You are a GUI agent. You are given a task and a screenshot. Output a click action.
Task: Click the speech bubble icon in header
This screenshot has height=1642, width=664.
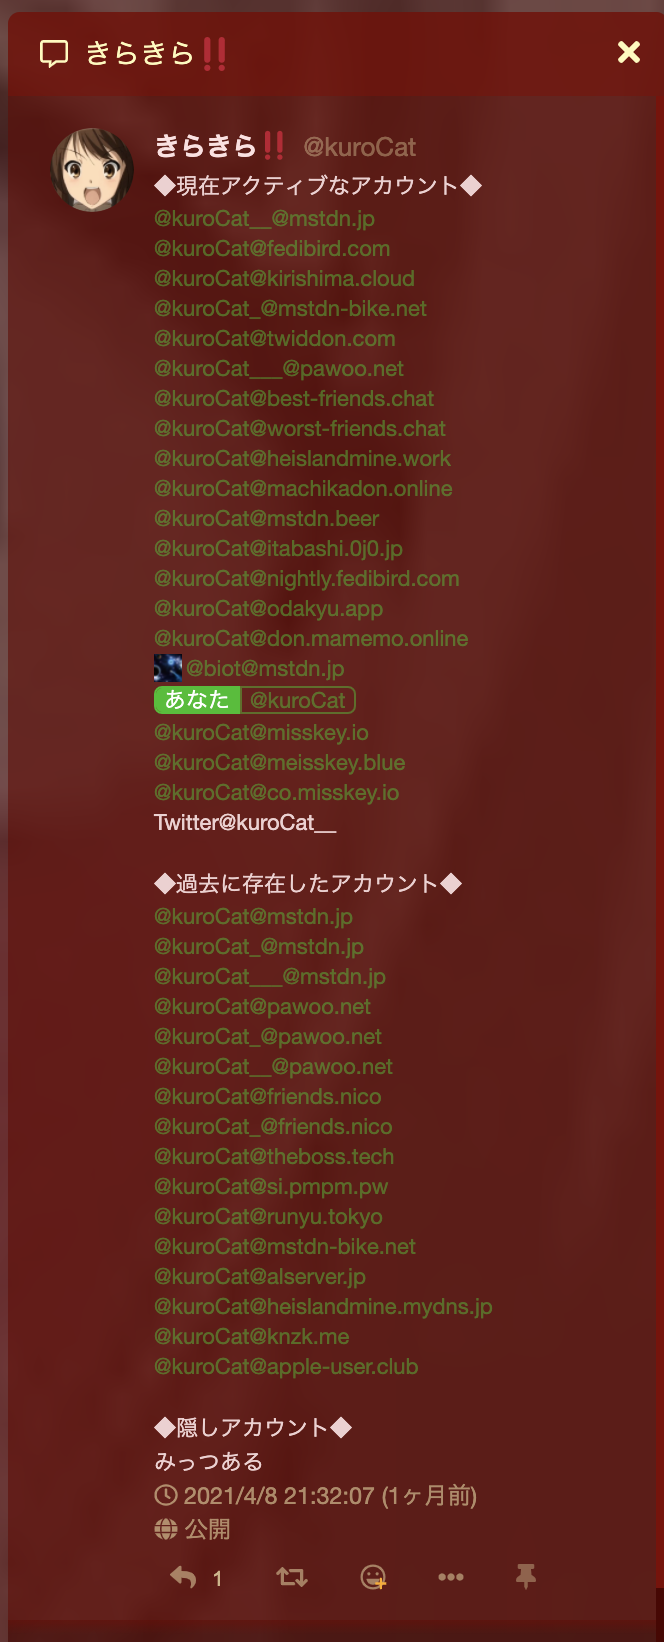click(x=54, y=53)
